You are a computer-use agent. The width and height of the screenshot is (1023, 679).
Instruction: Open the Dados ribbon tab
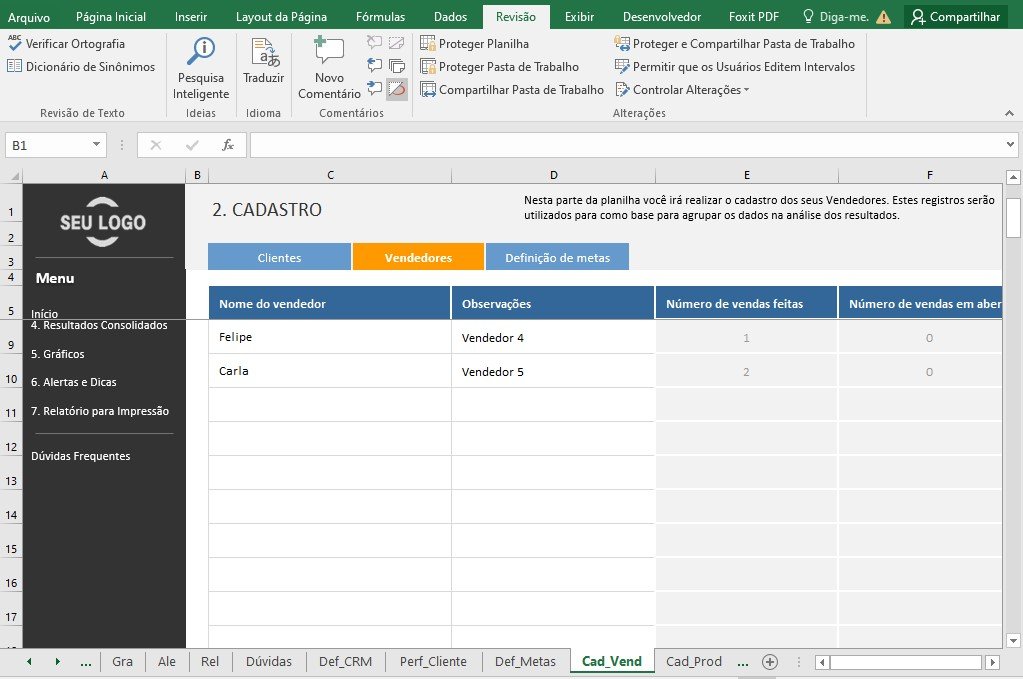click(450, 17)
